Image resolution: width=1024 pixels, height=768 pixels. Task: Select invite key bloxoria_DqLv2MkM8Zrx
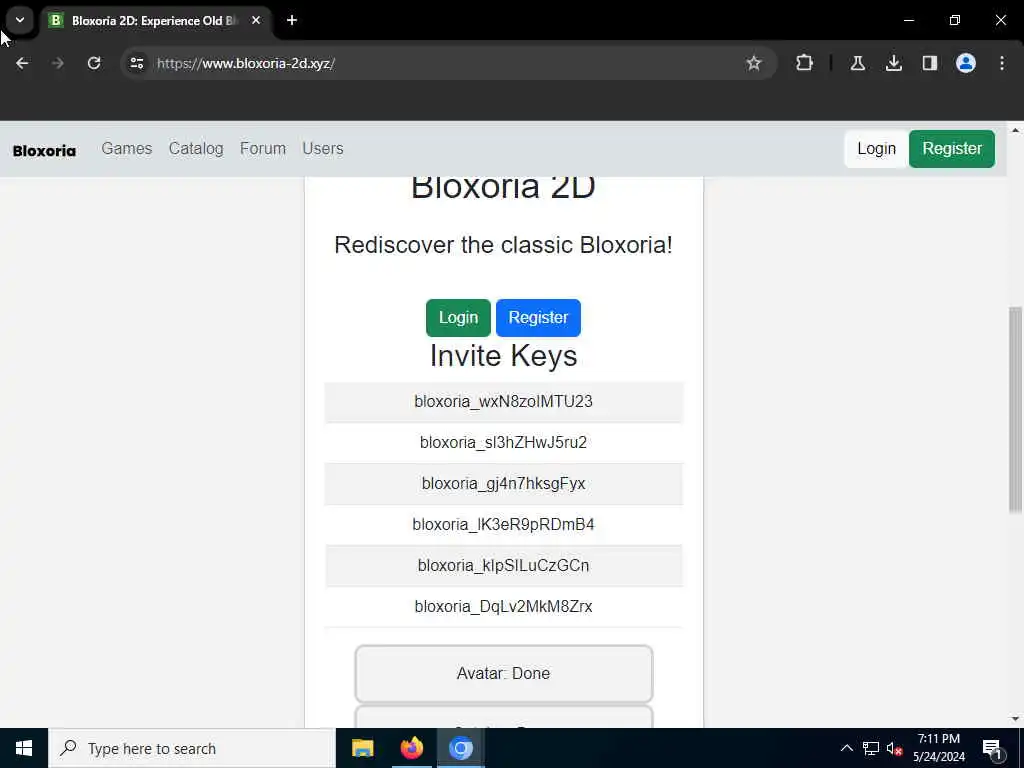(504, 607)
